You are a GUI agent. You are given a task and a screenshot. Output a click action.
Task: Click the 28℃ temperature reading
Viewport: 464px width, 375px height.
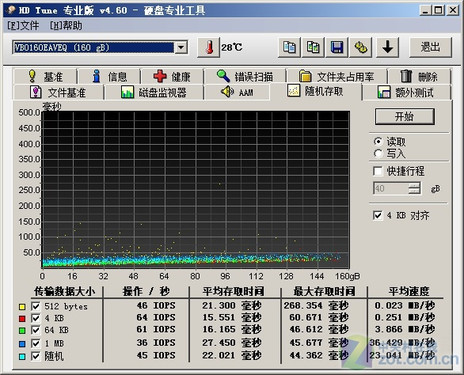(232, 47)
